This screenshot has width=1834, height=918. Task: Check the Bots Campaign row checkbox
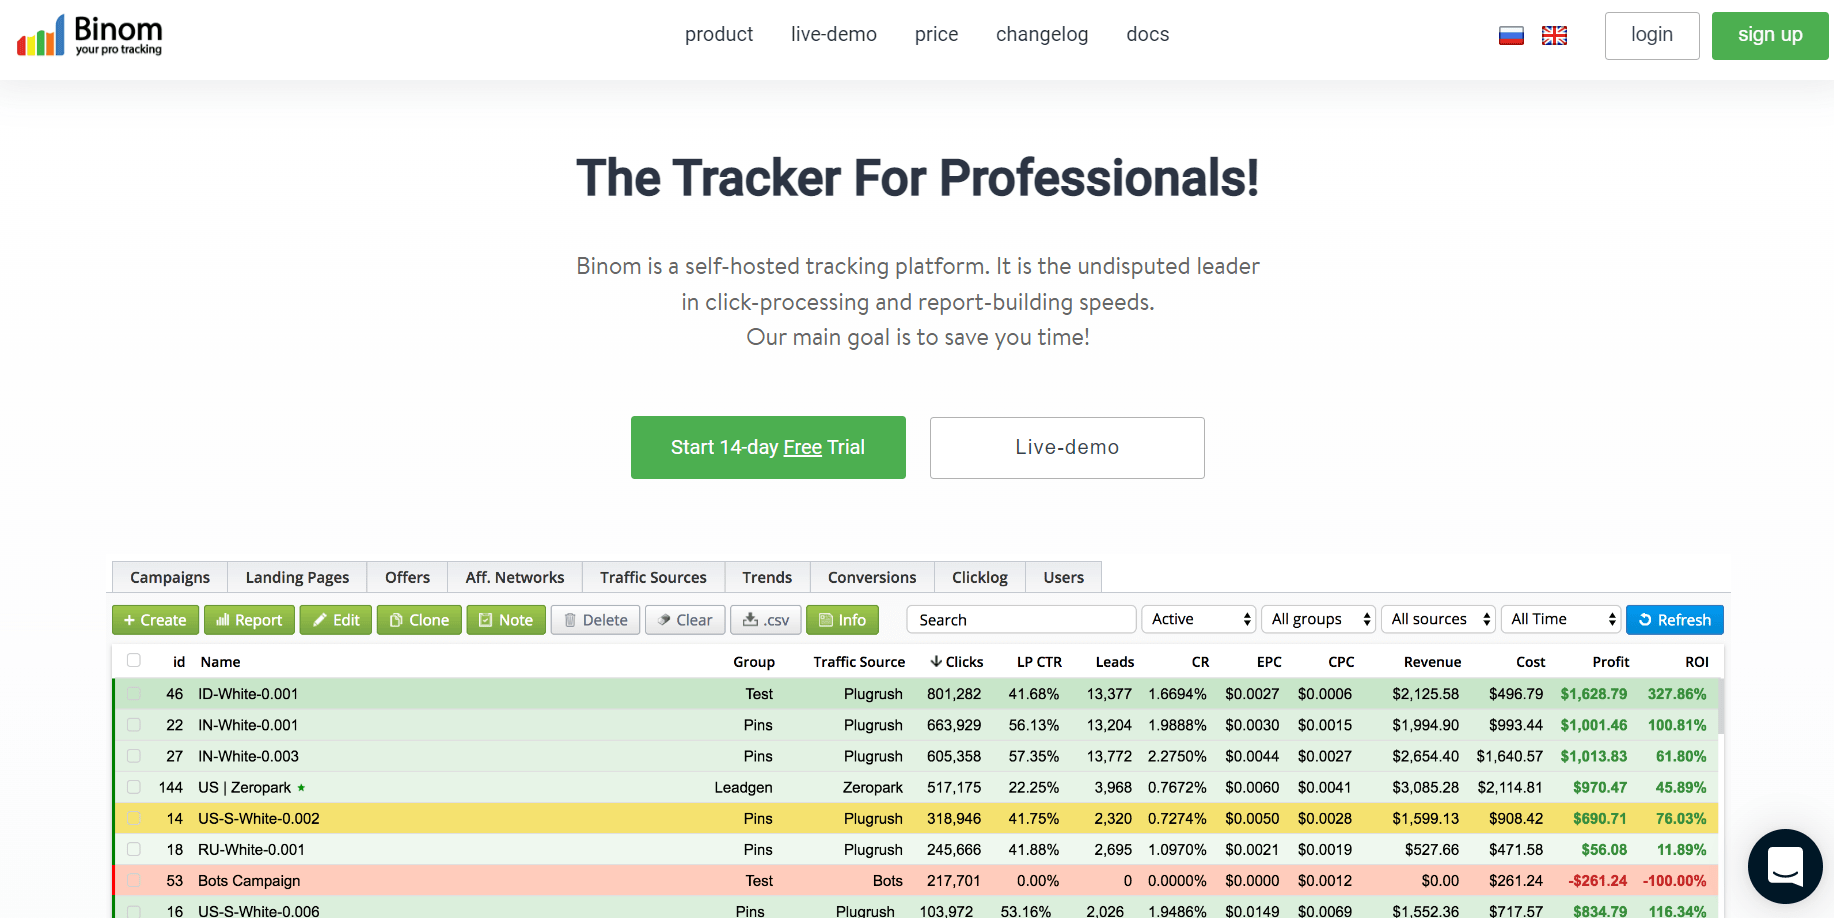pyautogui.click(x=134, y=880)
